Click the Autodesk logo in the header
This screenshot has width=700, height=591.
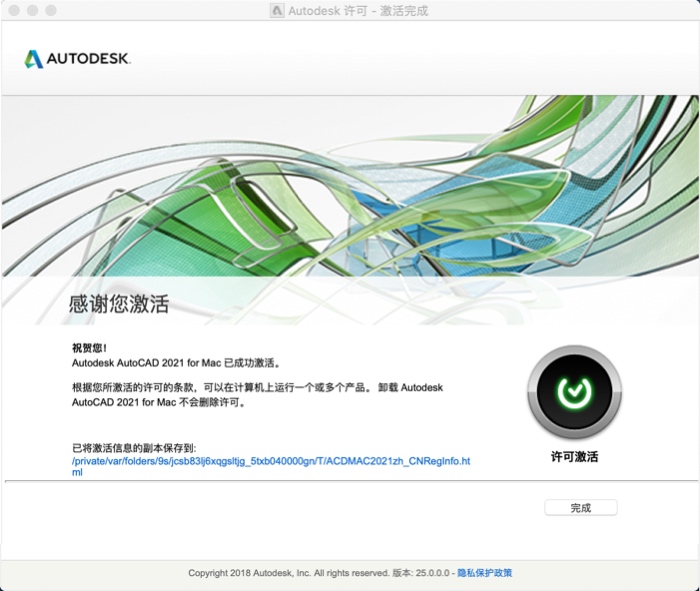78,59
